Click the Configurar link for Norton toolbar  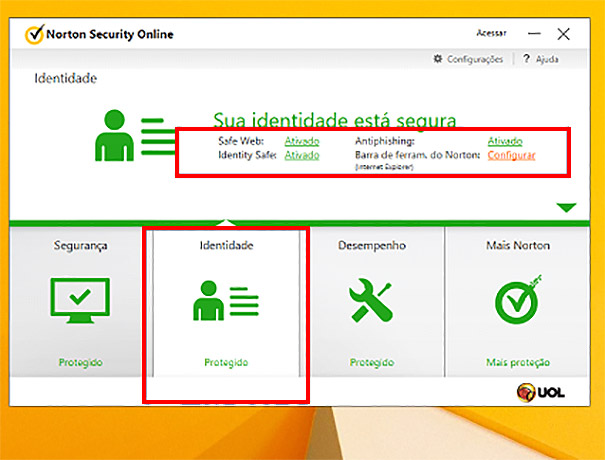point(511,155)
